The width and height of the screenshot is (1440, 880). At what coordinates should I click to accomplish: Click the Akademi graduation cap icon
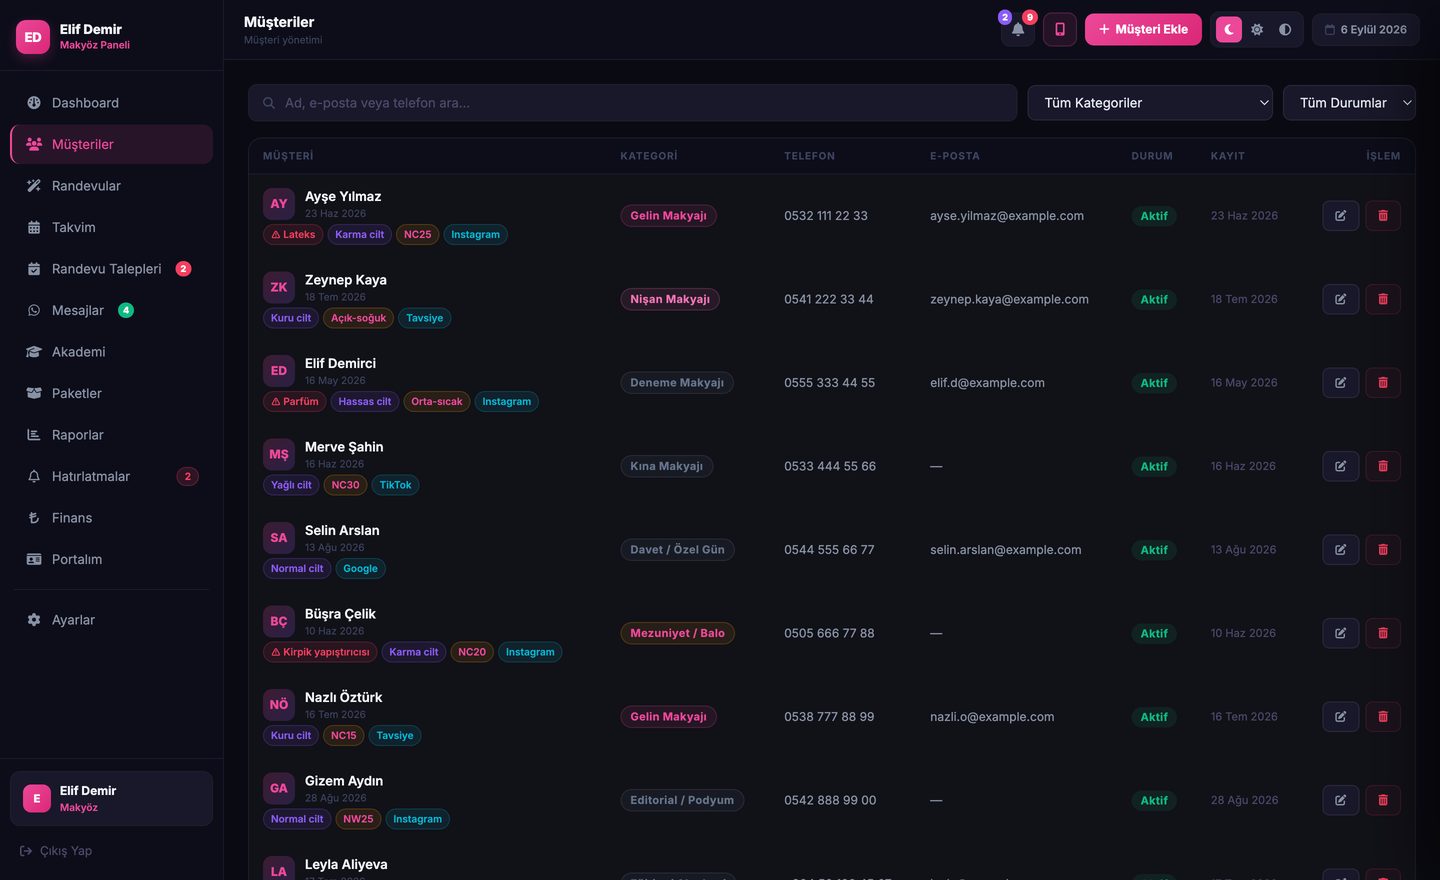click(34, 352)
